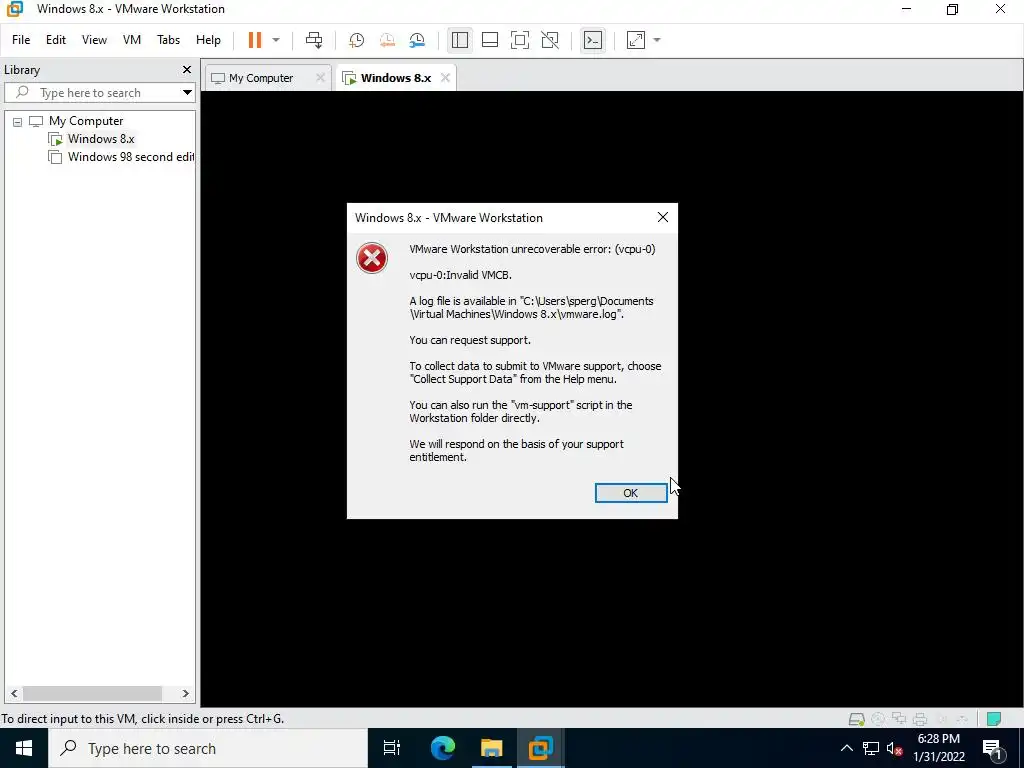The width and height of the screenshot is (1024, 768).
Task: Open the Snapshot Manager wrench-clock icon
Action: point(417,40)
